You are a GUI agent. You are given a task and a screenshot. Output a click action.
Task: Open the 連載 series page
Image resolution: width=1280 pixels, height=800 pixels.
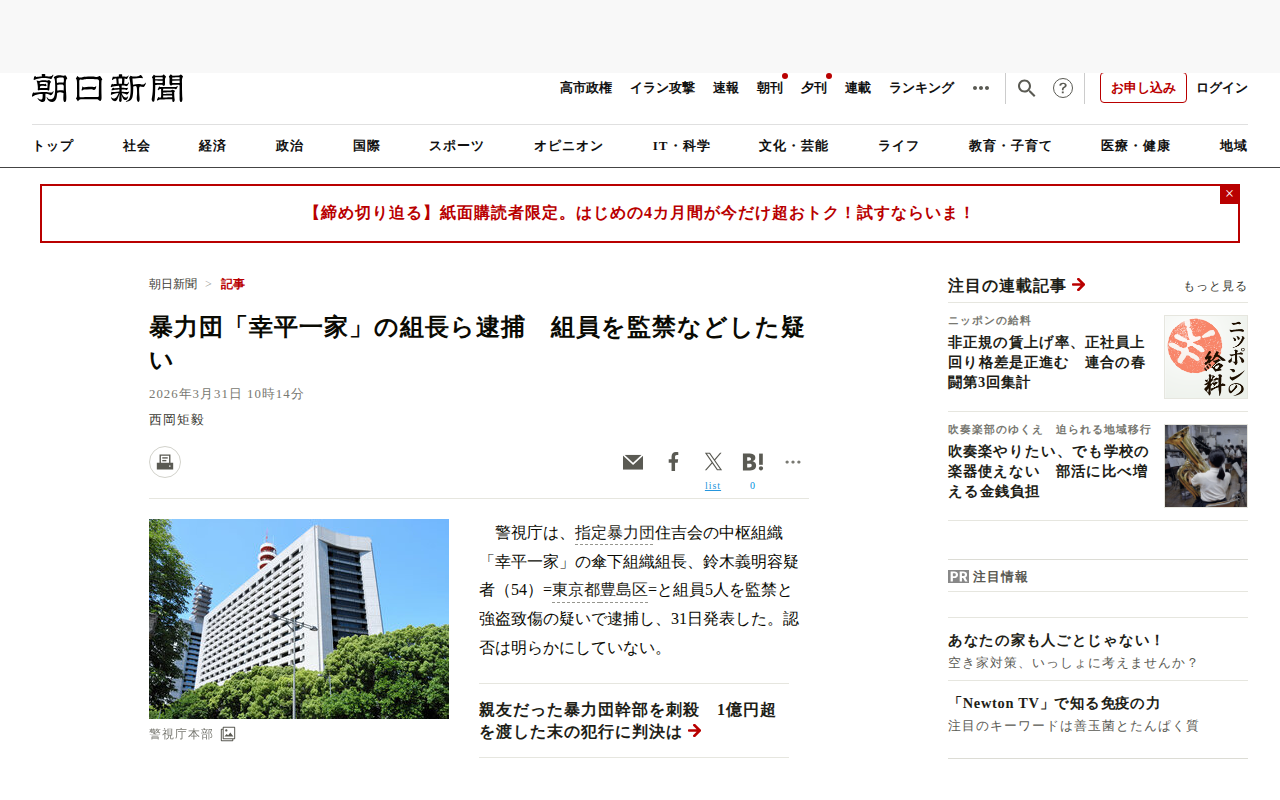(858, 88)
